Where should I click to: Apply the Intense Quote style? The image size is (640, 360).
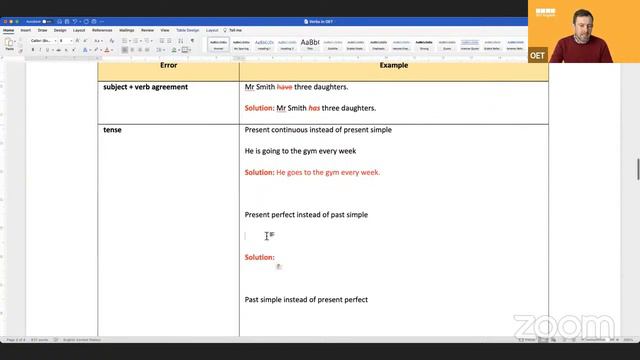coord(470,44)
